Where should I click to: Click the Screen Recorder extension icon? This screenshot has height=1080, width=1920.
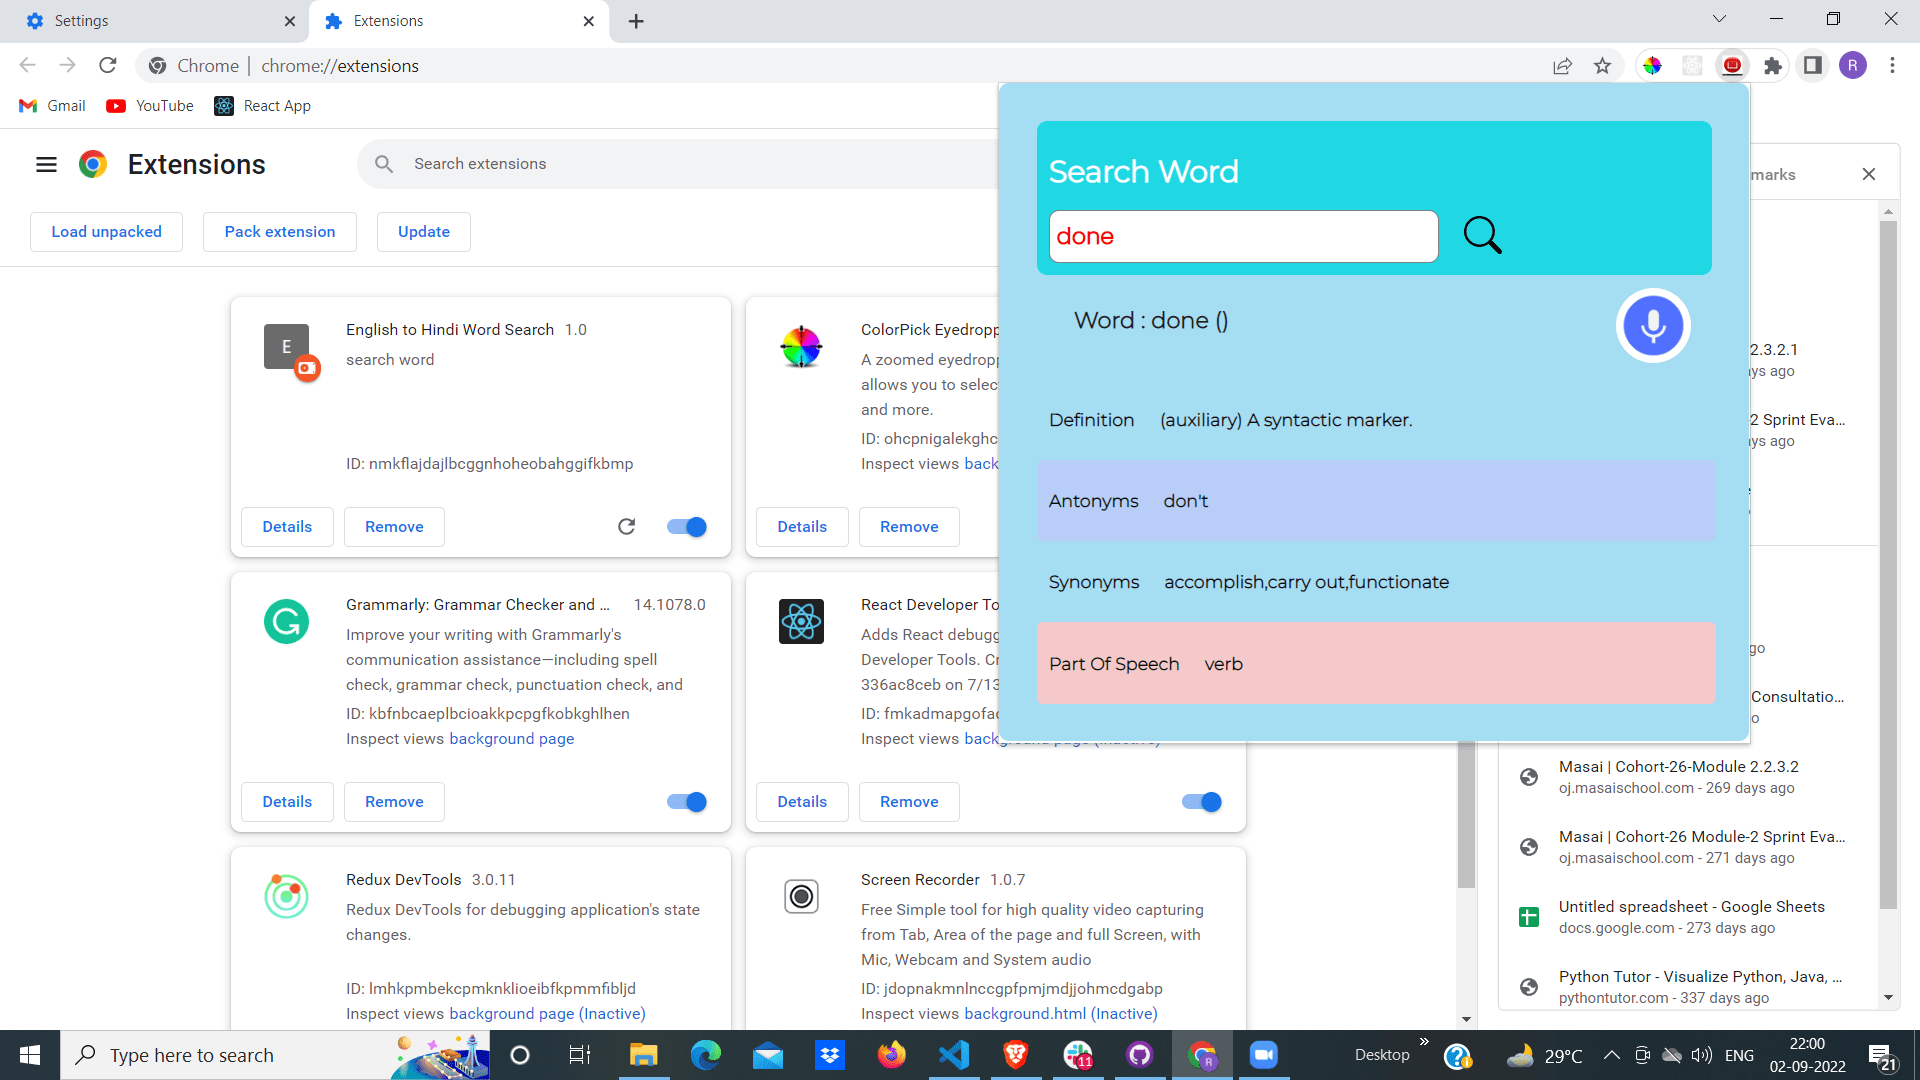coord(801,896)
